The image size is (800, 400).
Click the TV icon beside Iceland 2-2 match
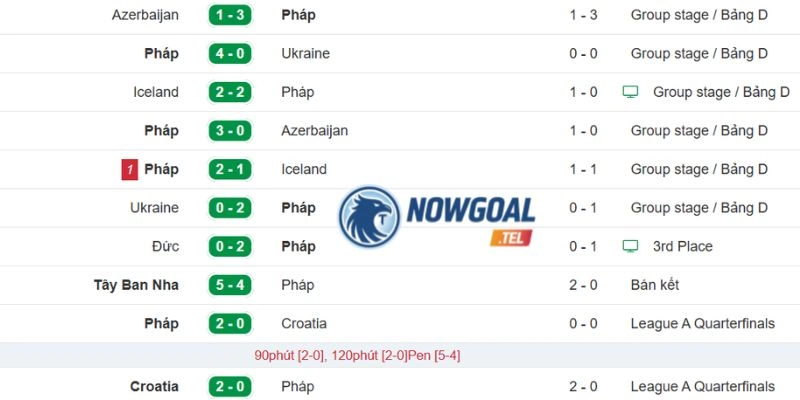coord(630,92)
